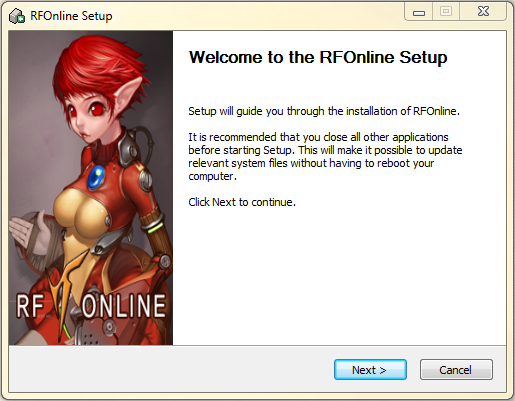
Task: Click the disabled maximize button
Action: click(446, 12)
